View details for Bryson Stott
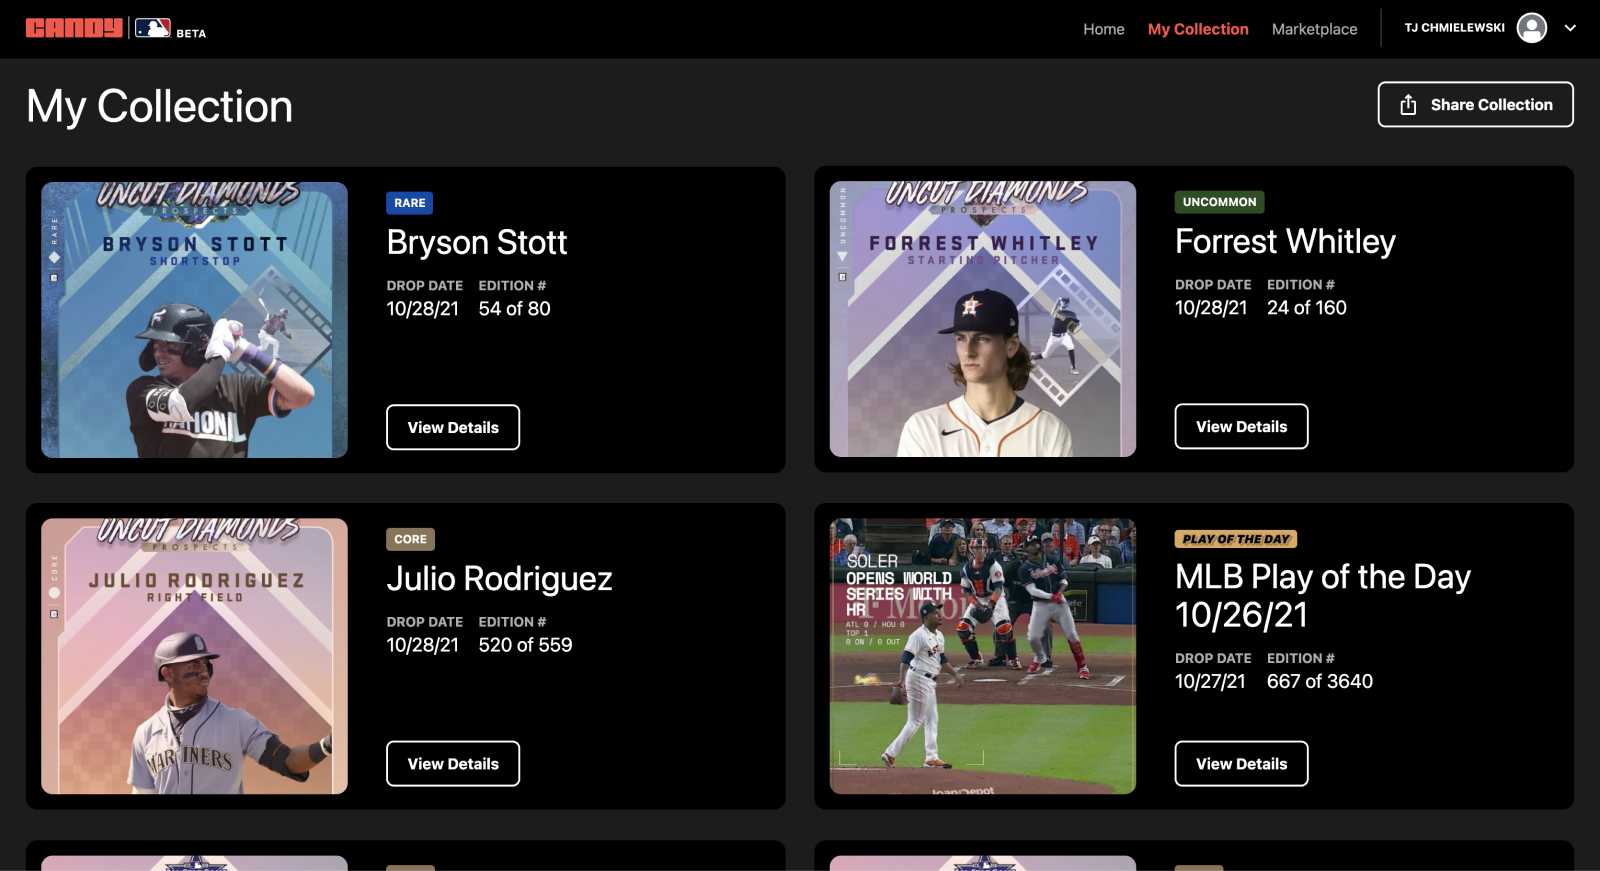The height and width of the screenshot is (871, 1600). (x=453, y=427)
